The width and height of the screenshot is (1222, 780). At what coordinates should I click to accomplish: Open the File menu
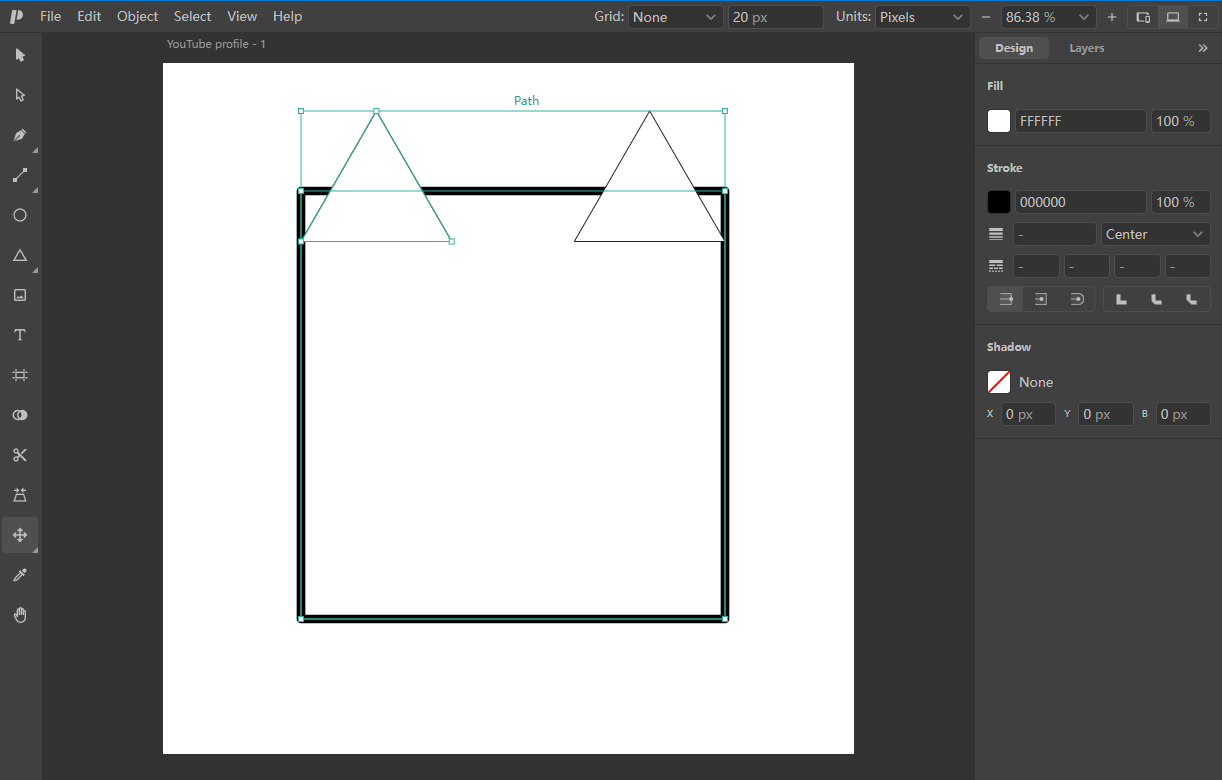pos(51,16)
